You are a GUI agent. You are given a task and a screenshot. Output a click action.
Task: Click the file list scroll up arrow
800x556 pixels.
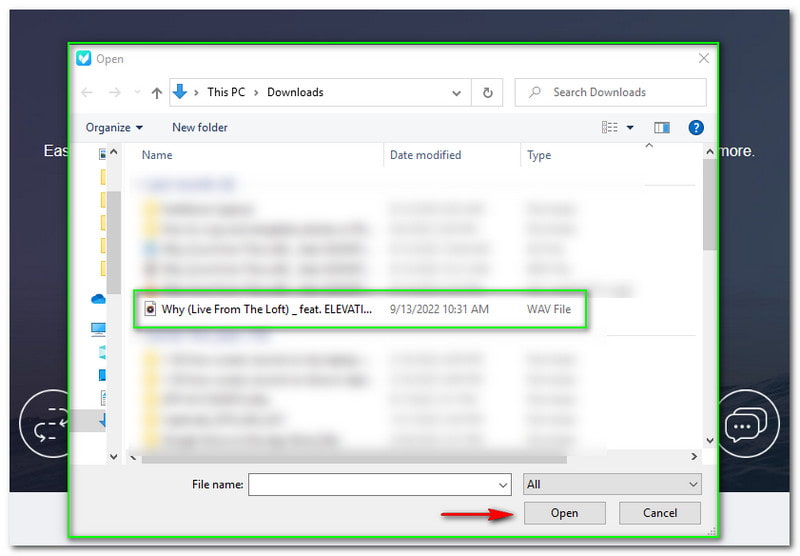709,152
